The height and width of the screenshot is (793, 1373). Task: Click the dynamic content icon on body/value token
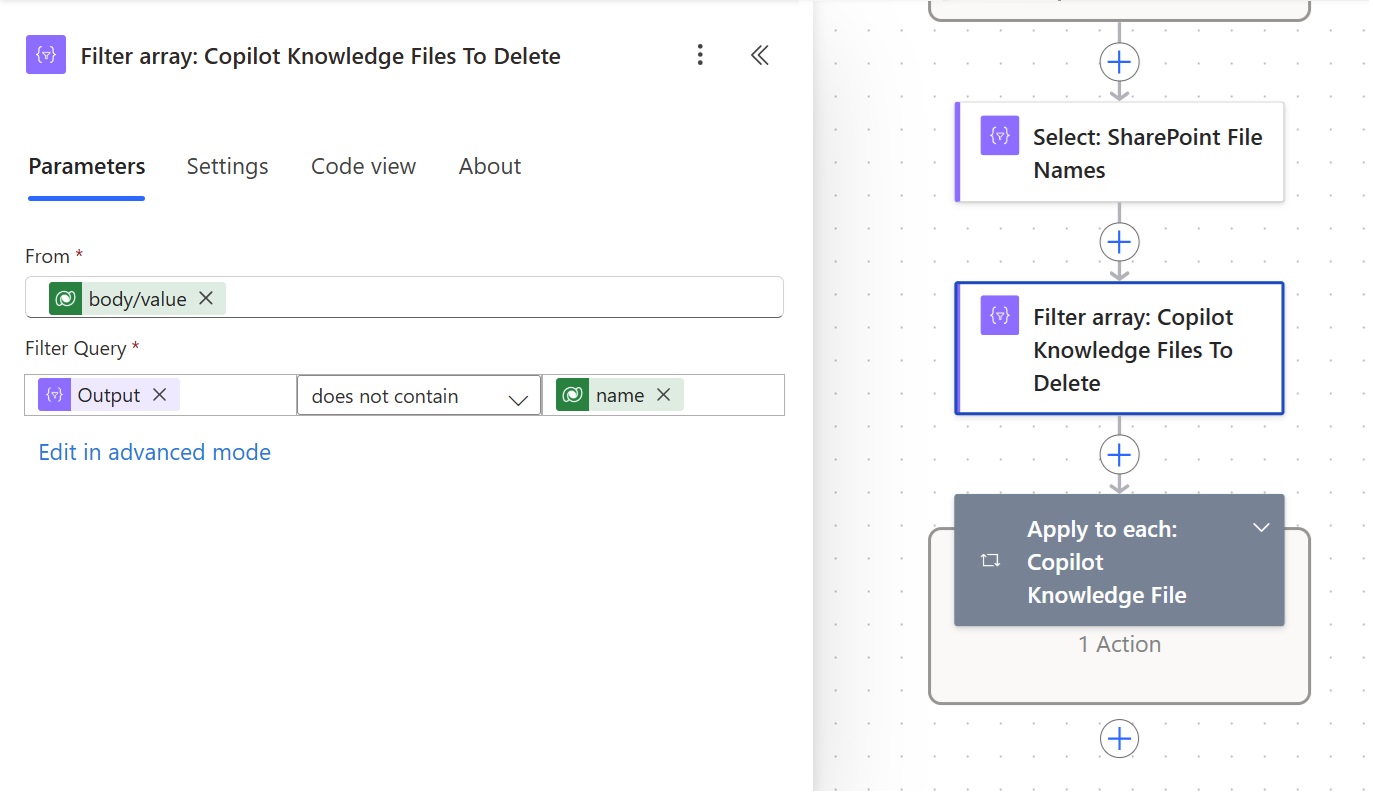point(65,297)
